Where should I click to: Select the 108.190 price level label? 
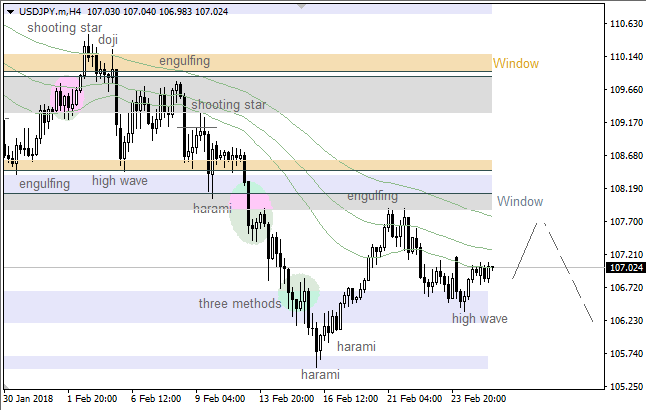625,189
